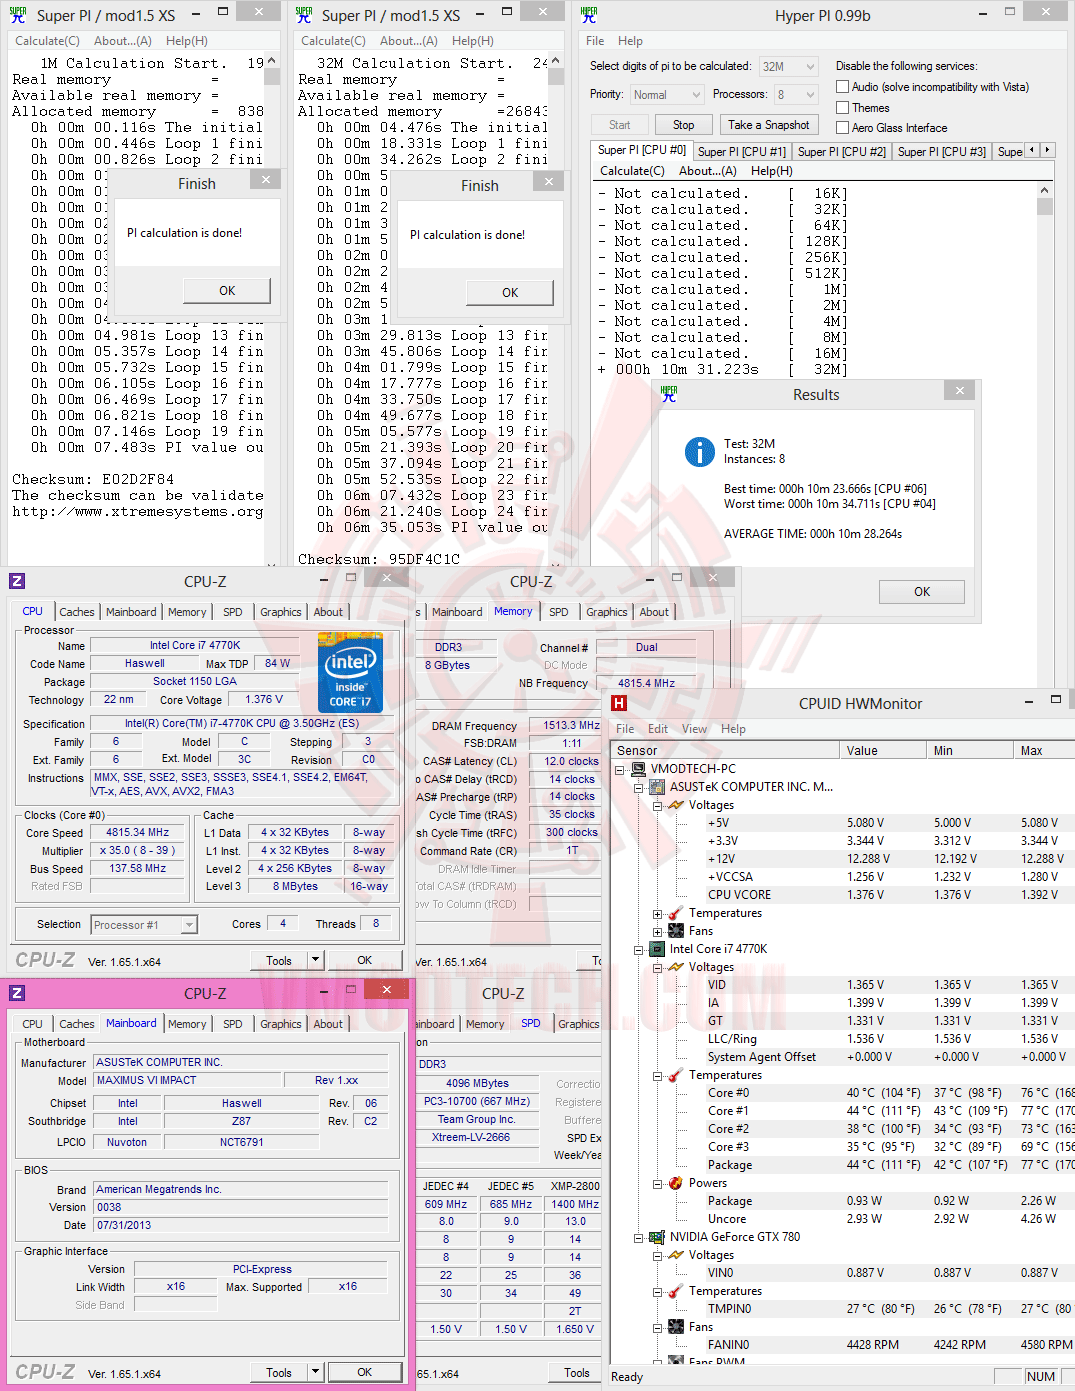The width and height of the screenshot is (1075, 1391).
Task: Click the Tools button in CPU-Z Mainboard window
Action: pyautogui.click(x=279, y=1372)
